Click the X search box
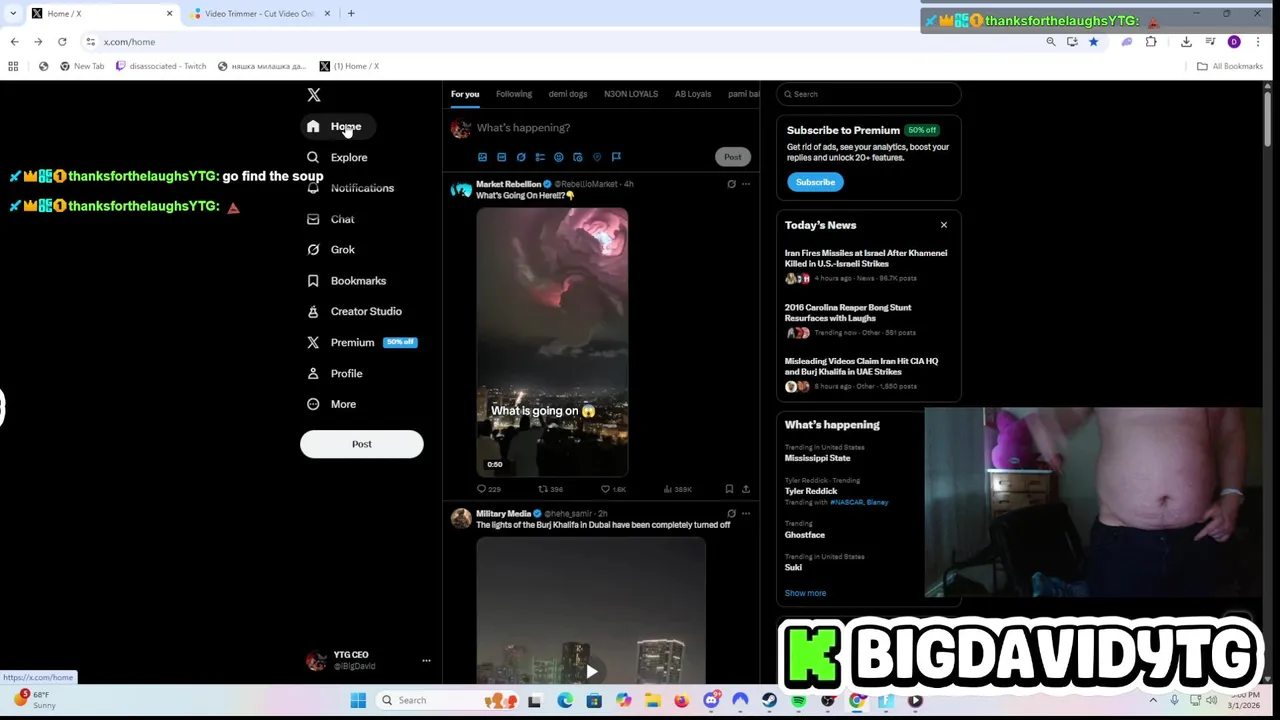 click(869, 94)
